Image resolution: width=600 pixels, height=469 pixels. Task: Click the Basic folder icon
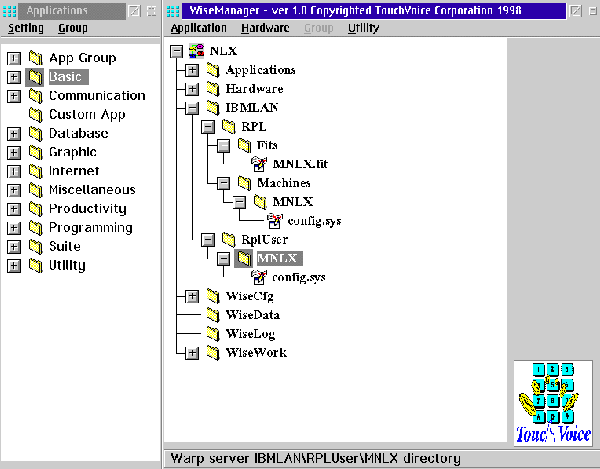coord(35,77)
